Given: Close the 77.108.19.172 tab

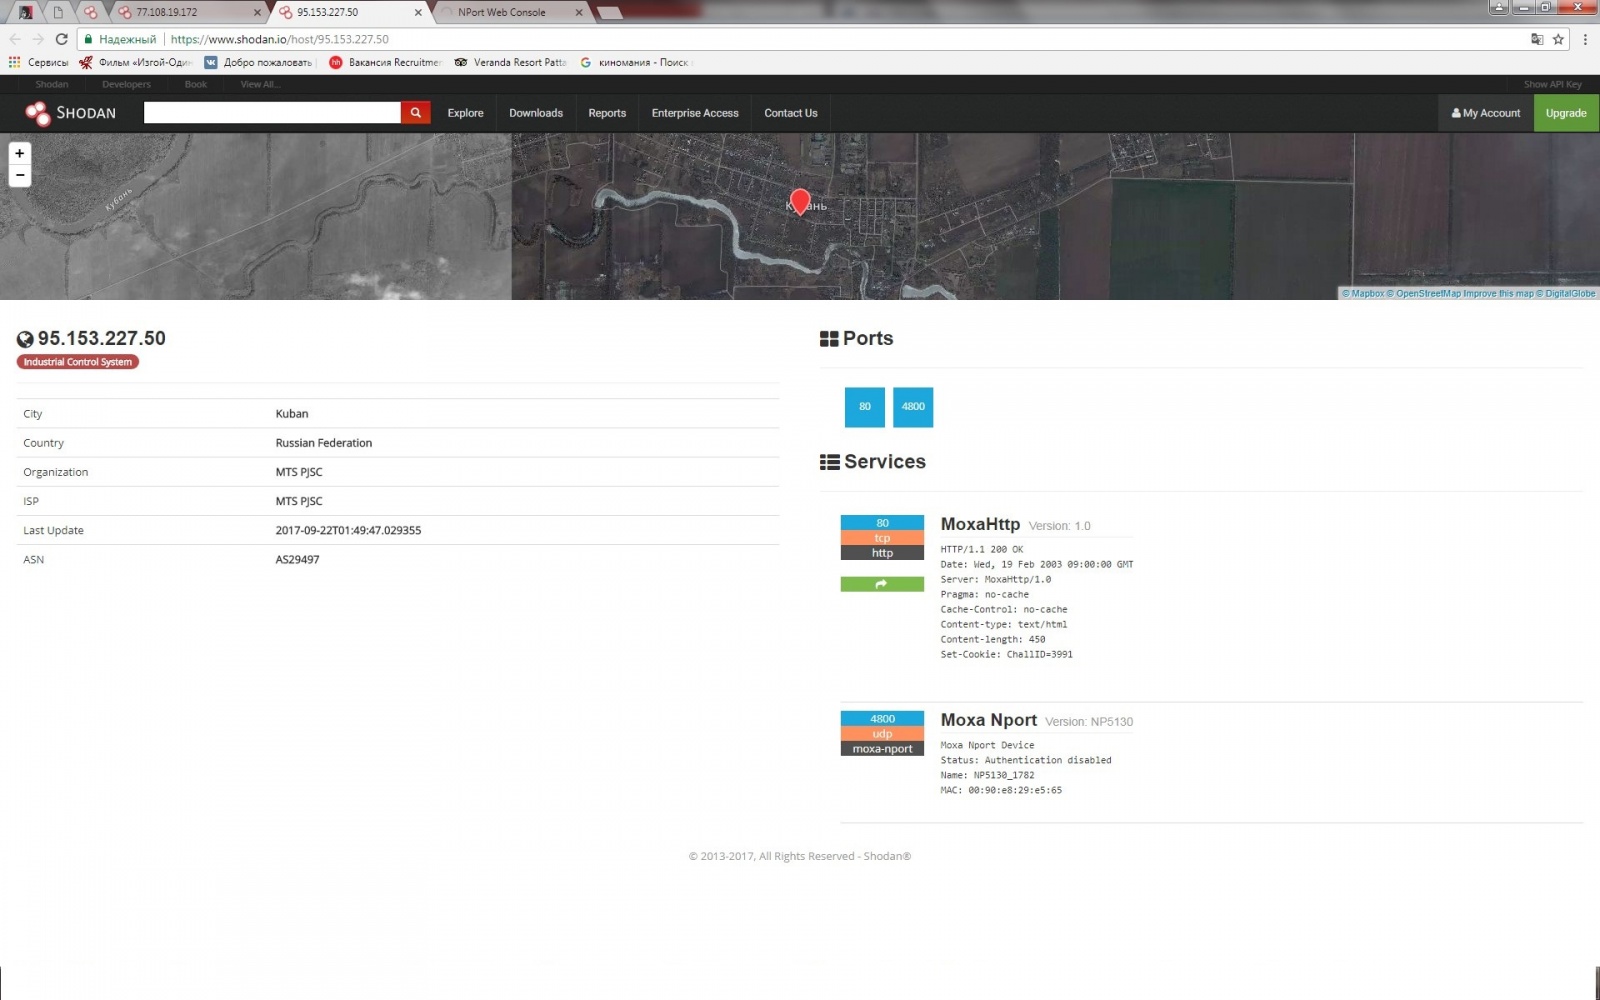Looking at the screenshot, I should [257, 13].
